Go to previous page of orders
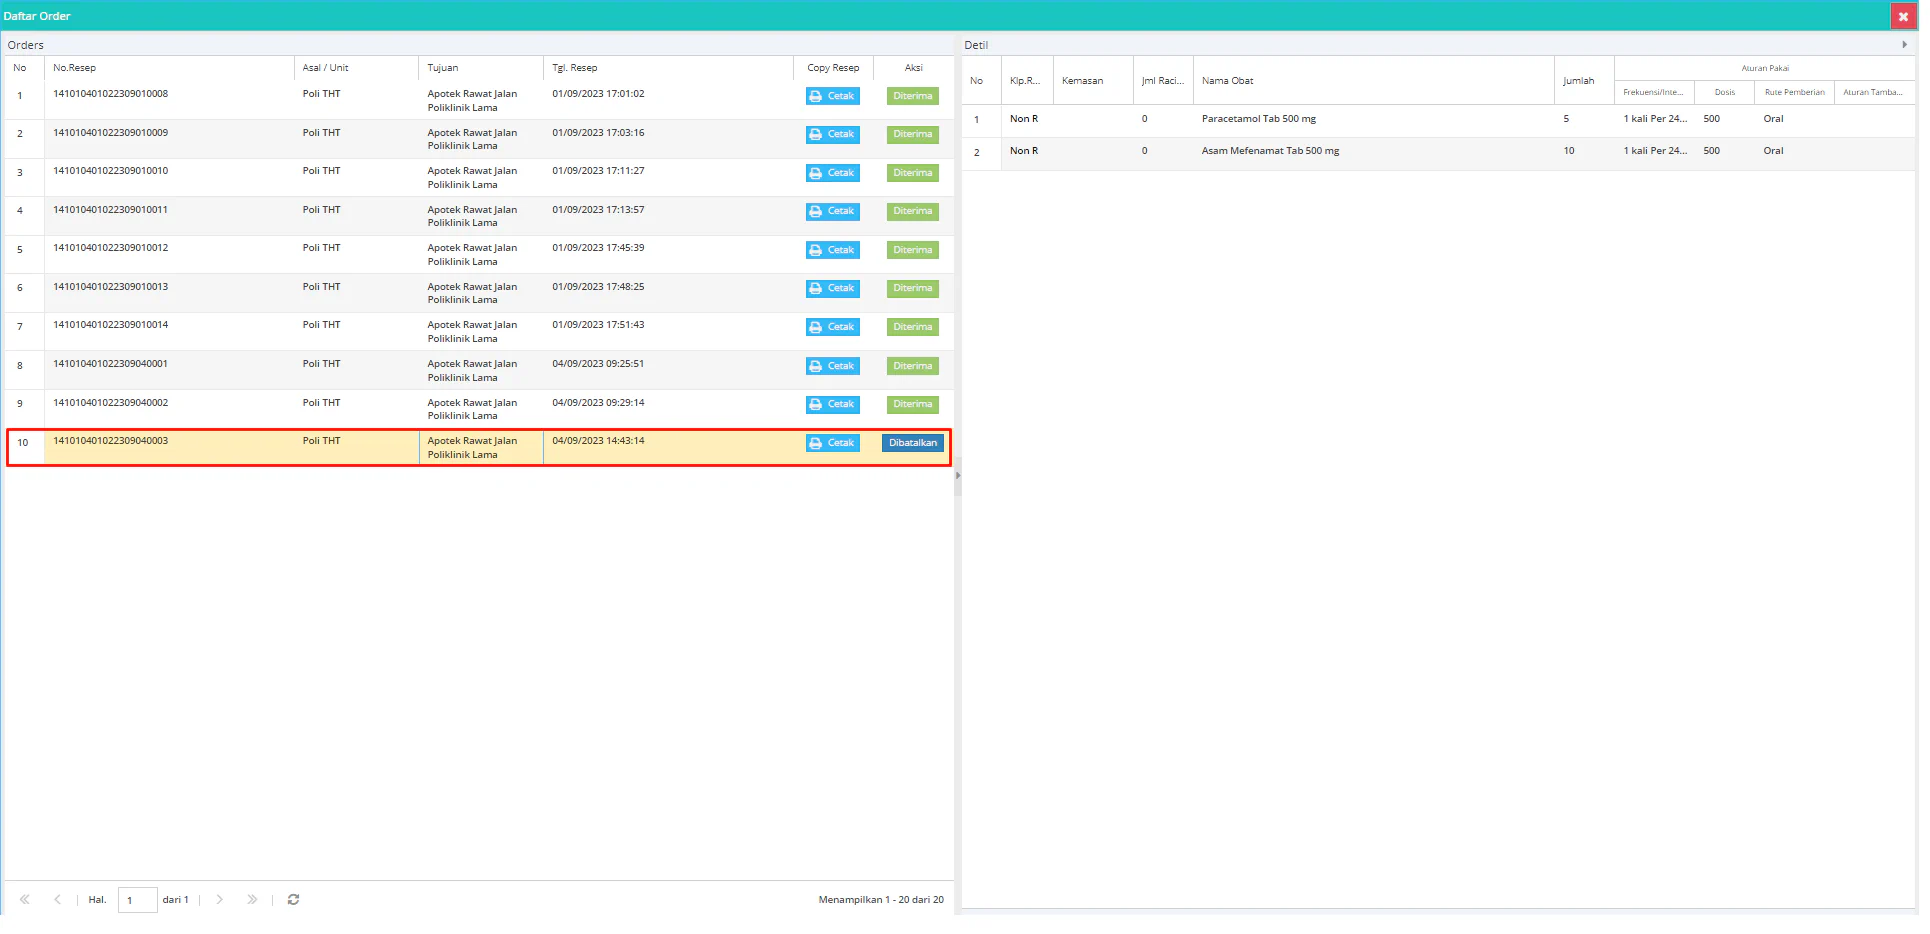Viewport: 1930px width, 934px height. point(57,899)
